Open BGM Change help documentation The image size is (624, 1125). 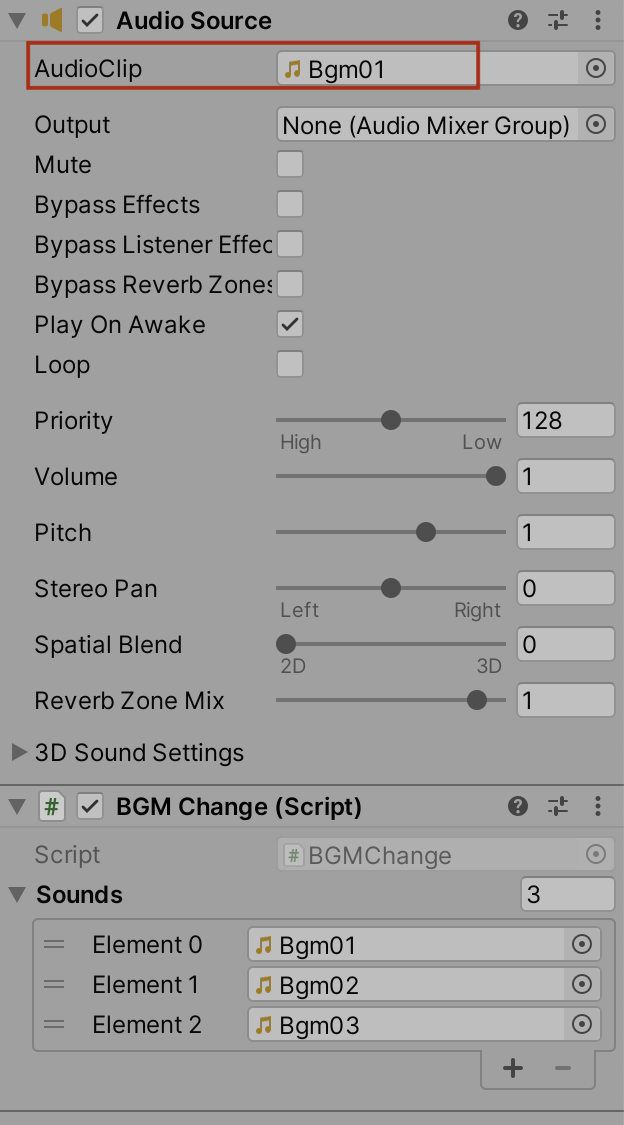point(518,806)
